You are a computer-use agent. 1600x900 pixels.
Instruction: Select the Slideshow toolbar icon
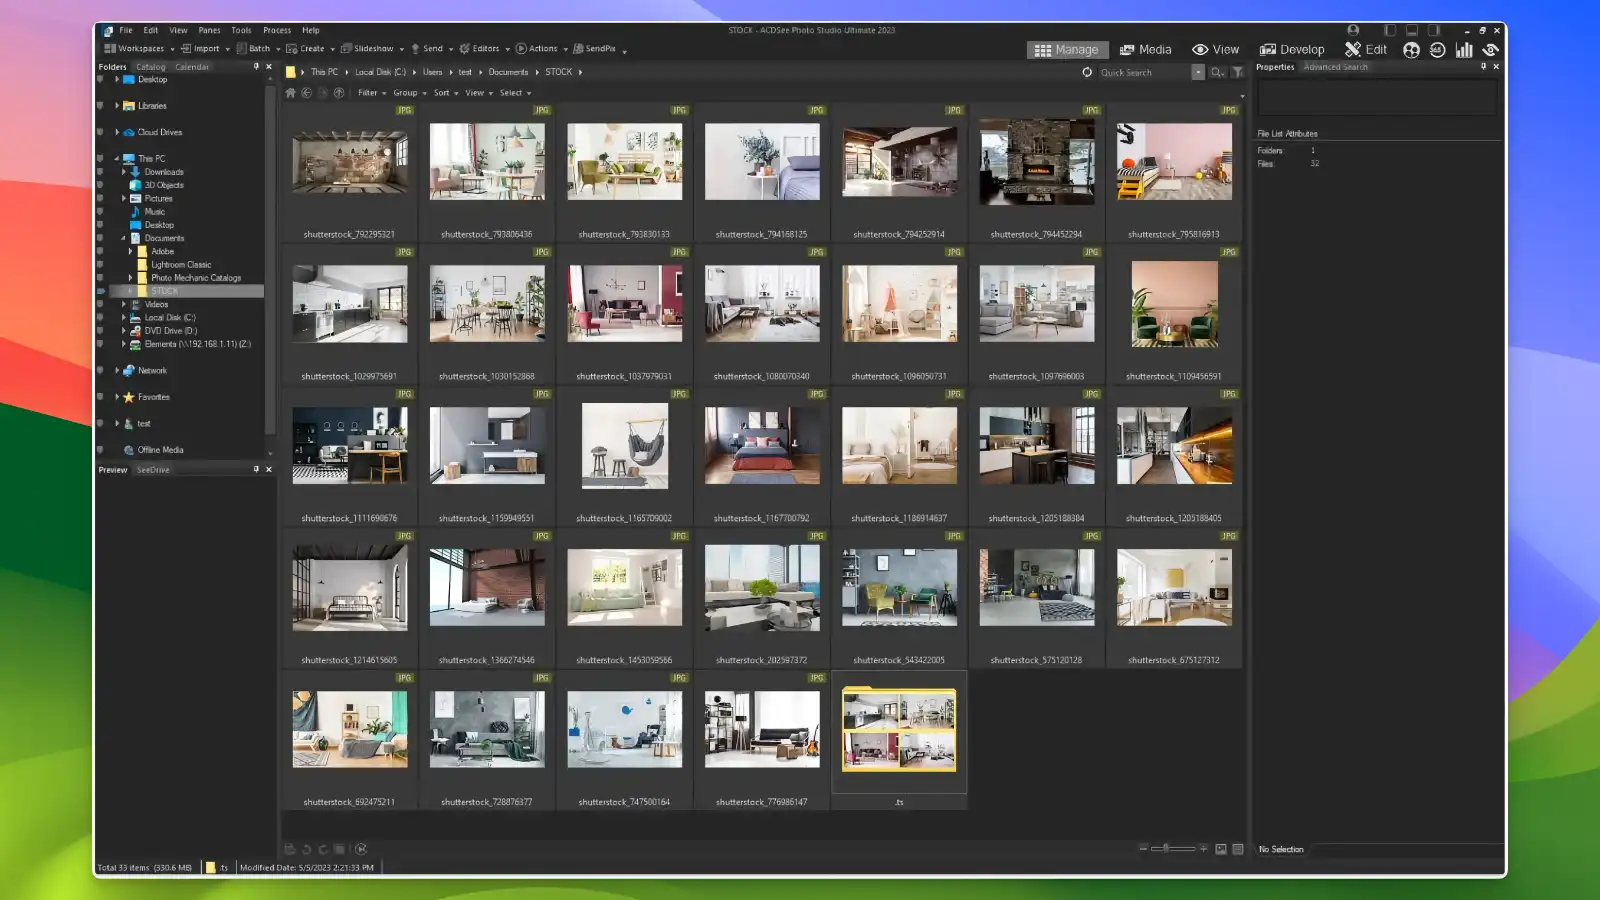pos(347,48)
